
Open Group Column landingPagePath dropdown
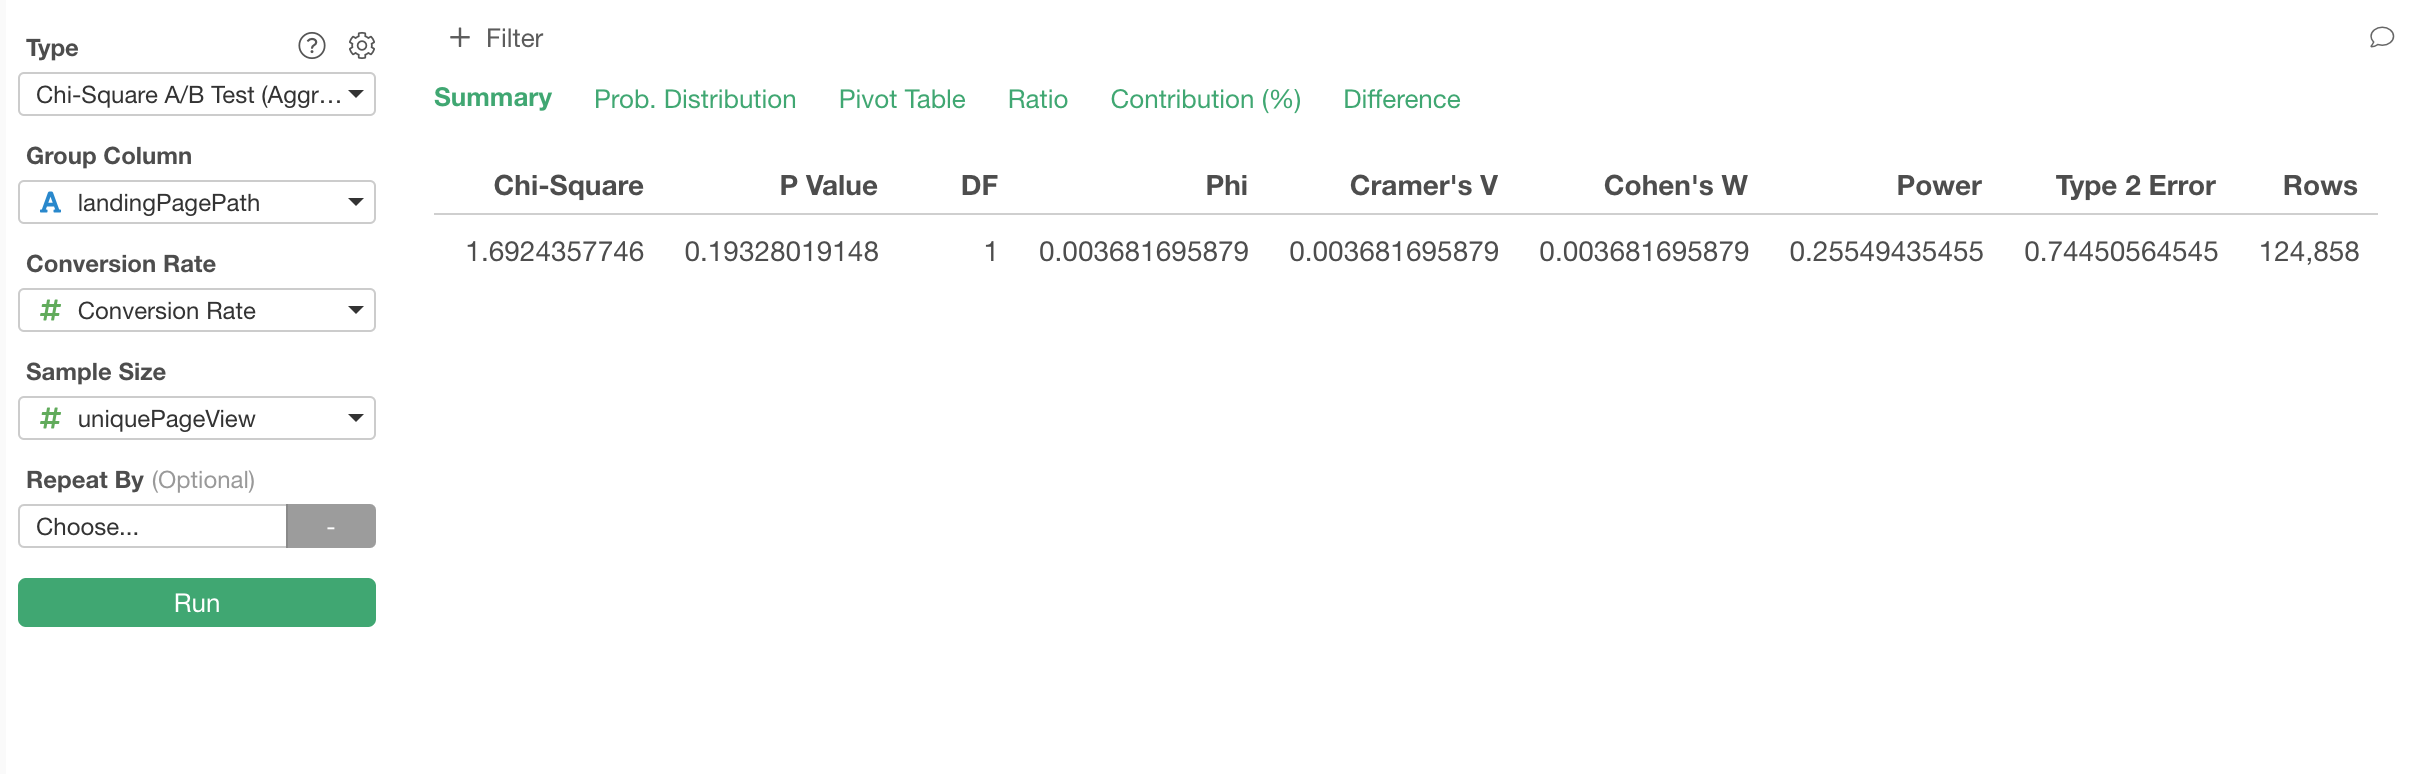[x=197, y=203]
